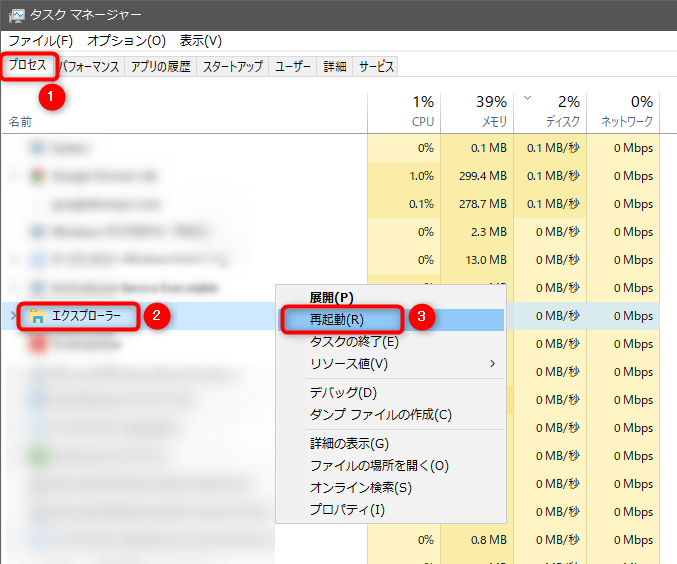
Task: Switch to the サービス tab
Action: pyautogui.click(x=376, y=67)
